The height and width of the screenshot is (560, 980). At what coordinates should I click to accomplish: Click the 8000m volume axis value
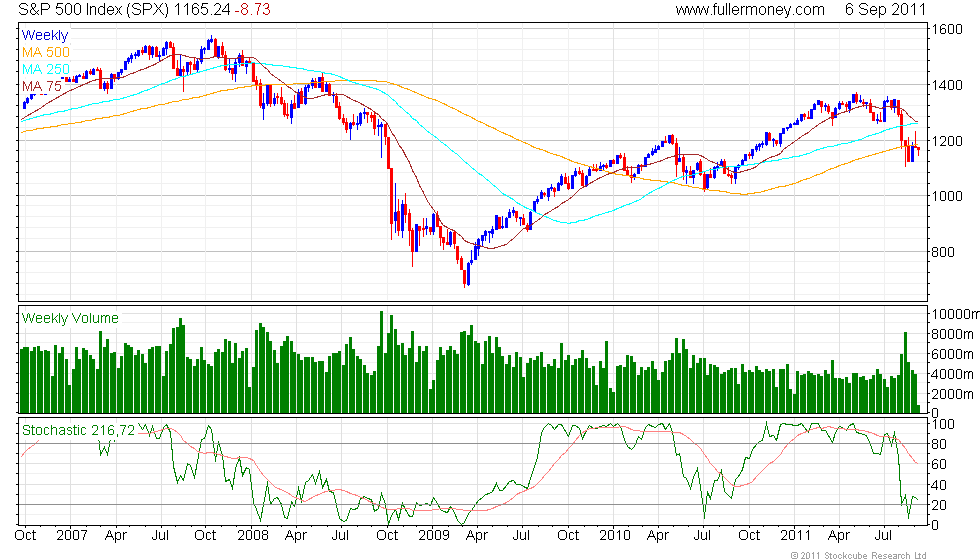[952, 334]
